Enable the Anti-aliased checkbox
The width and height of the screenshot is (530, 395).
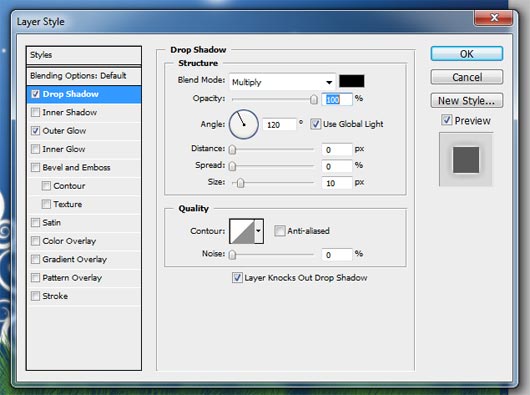tap(279, 231)
